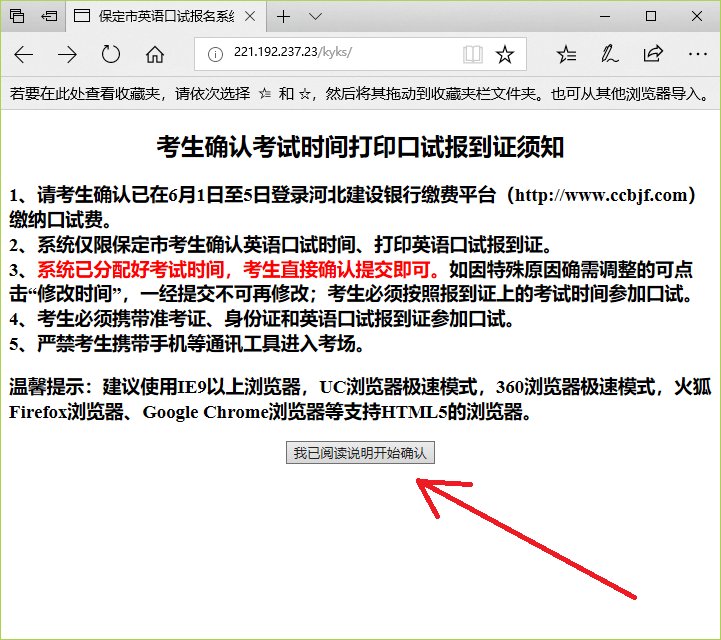Open the web notes pen icon
Viewport: 721px width, 640px height.
609,54
